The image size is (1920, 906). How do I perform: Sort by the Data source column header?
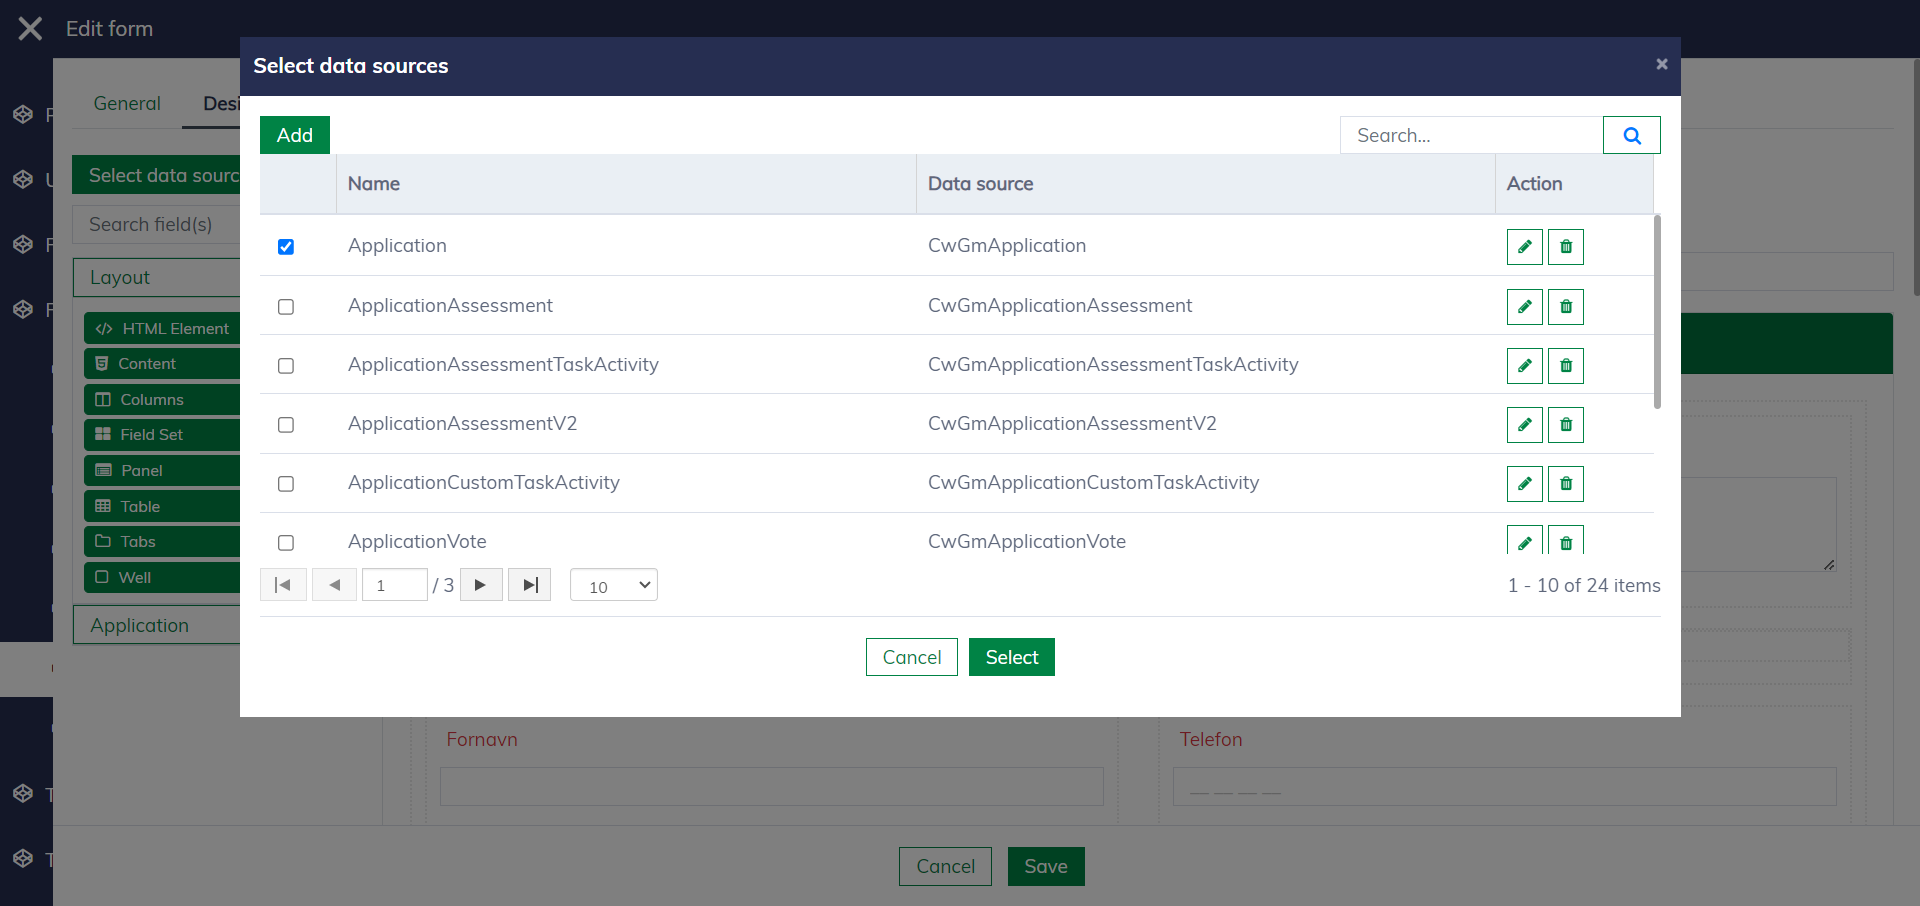pyautogui.click(x=980, y=184)
